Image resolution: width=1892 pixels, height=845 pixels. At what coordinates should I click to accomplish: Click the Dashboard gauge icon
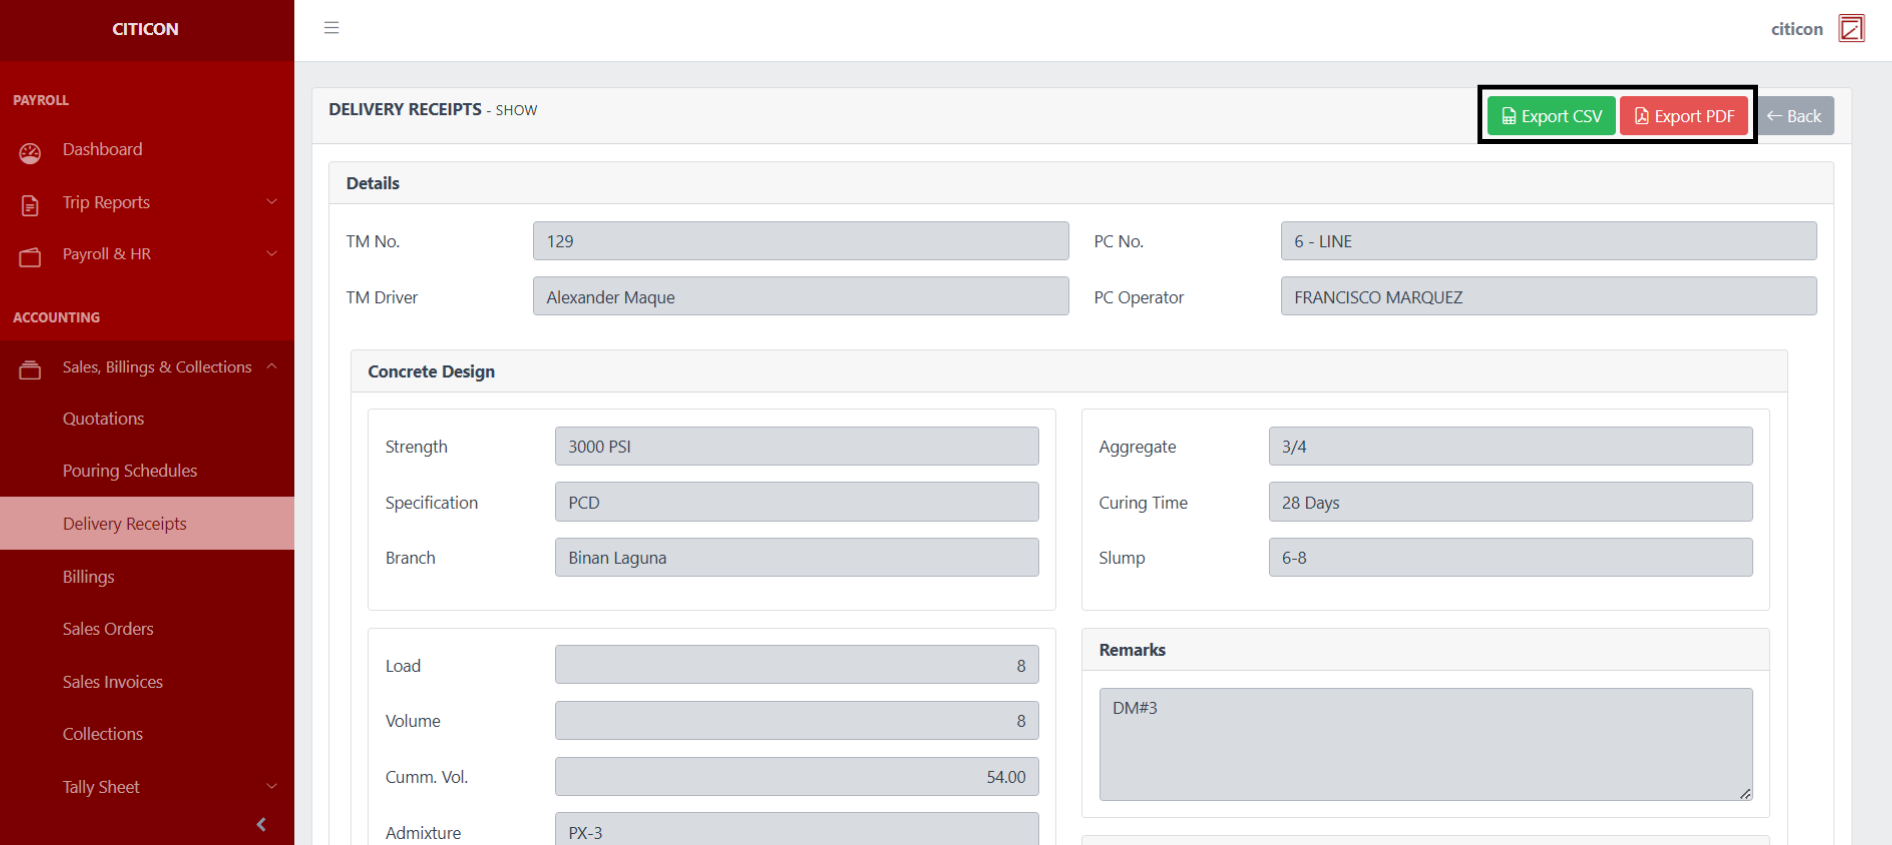coord(30,152)
